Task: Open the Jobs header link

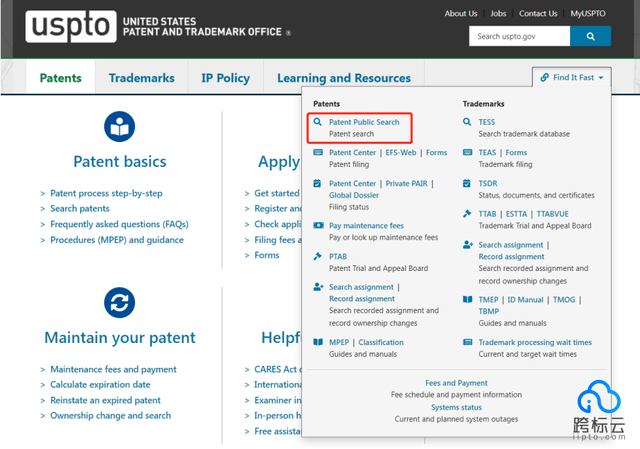Action: (x=498, y=13)
